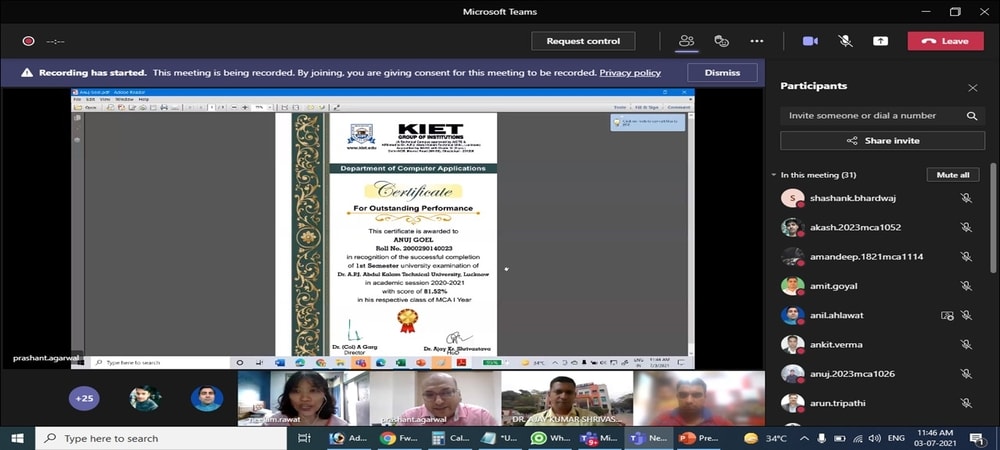Image resolution: width=1000 pixels, height=450 pixels.
Task: Select prashant.agarwal's video thumbnail
Action: coord(434,398)
